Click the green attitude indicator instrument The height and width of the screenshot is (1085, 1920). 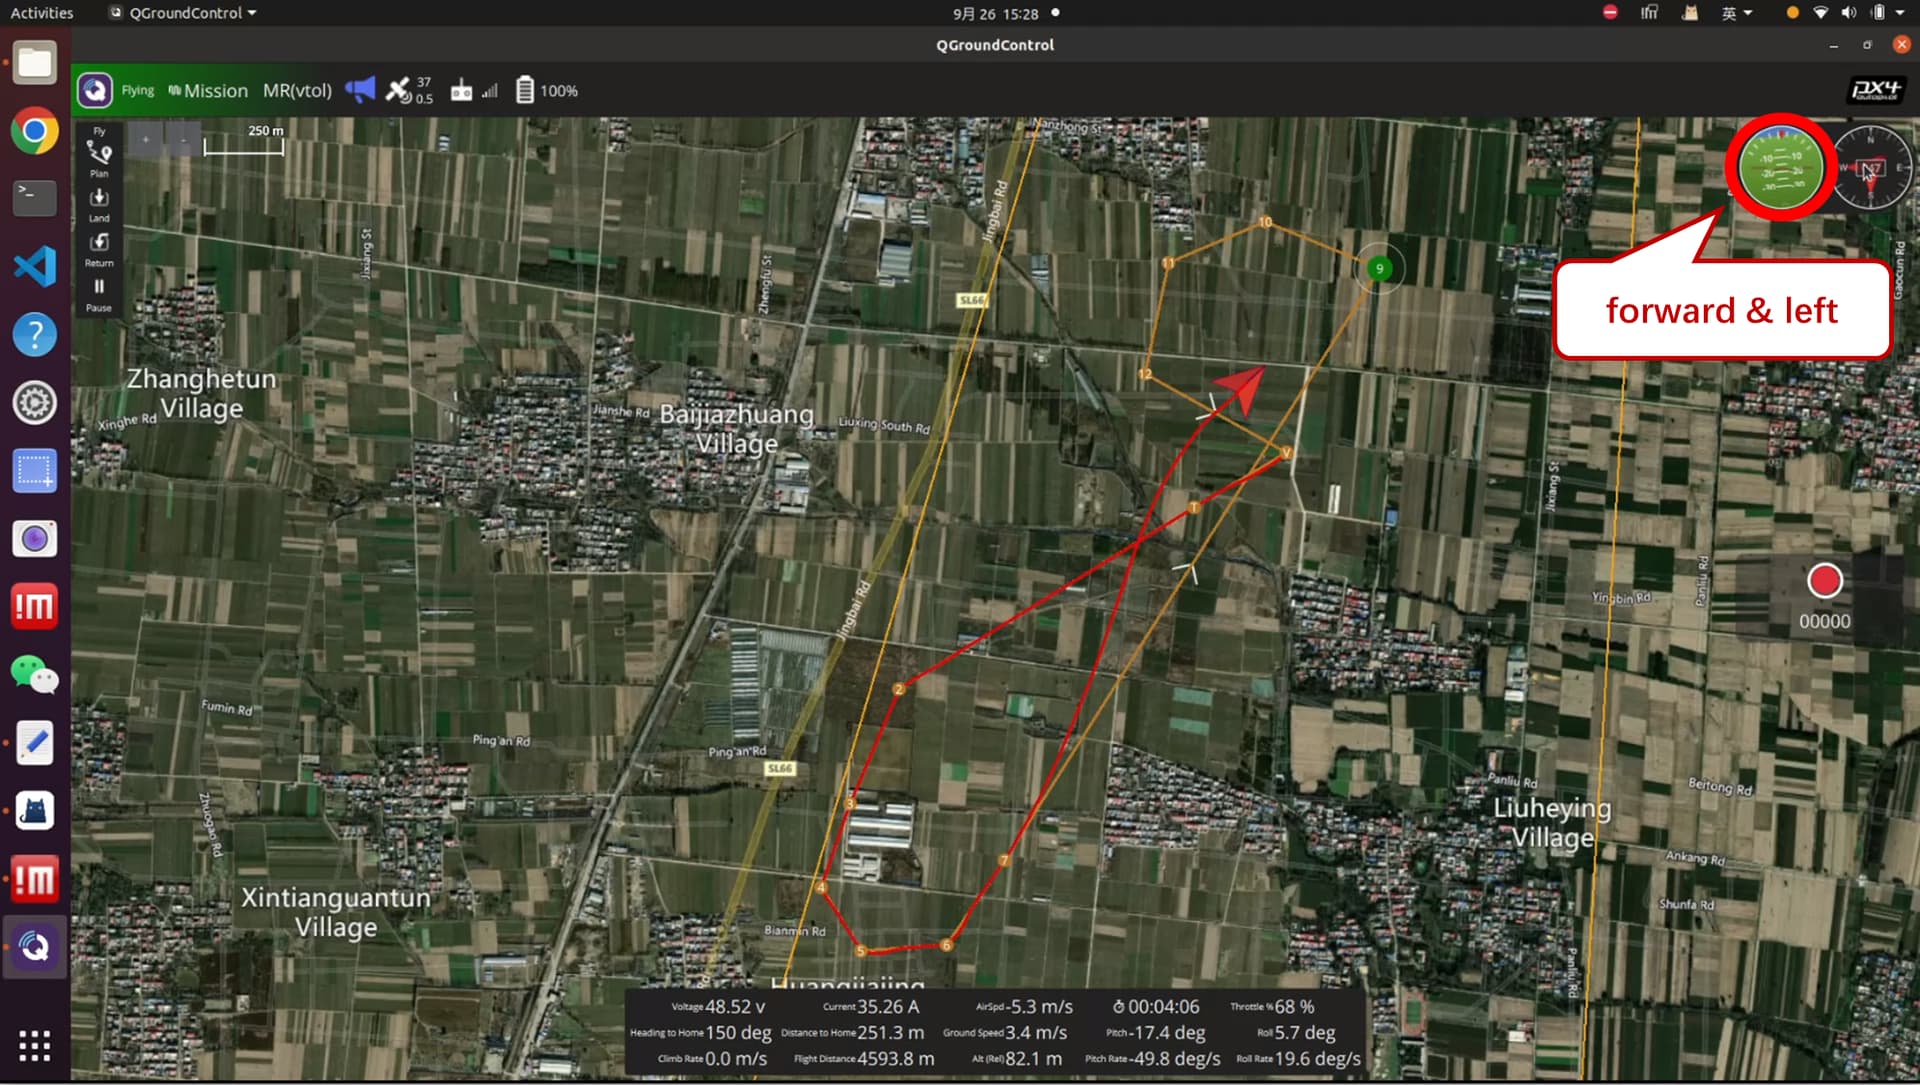coord(1781,167)
